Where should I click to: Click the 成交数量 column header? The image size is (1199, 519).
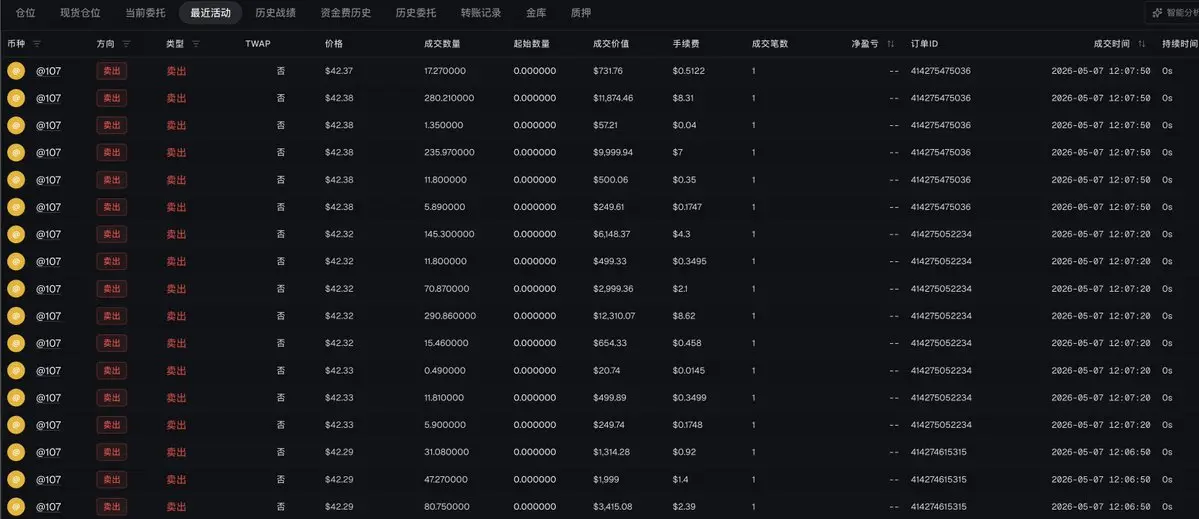[x=442, y=44]
